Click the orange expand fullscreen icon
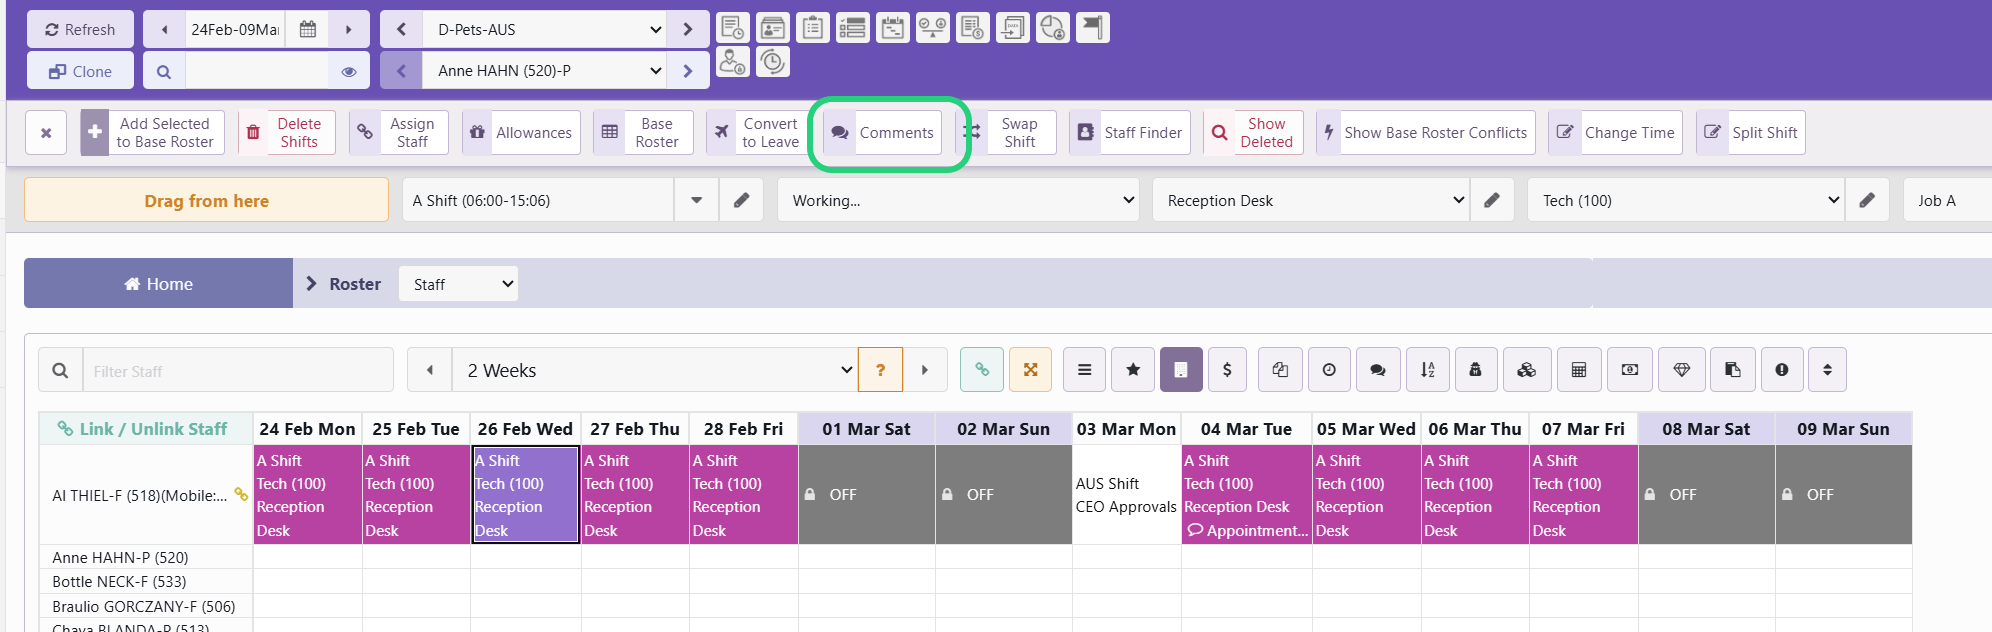Viewport: 1992px width, 632px height. [x=1031, y=370]
